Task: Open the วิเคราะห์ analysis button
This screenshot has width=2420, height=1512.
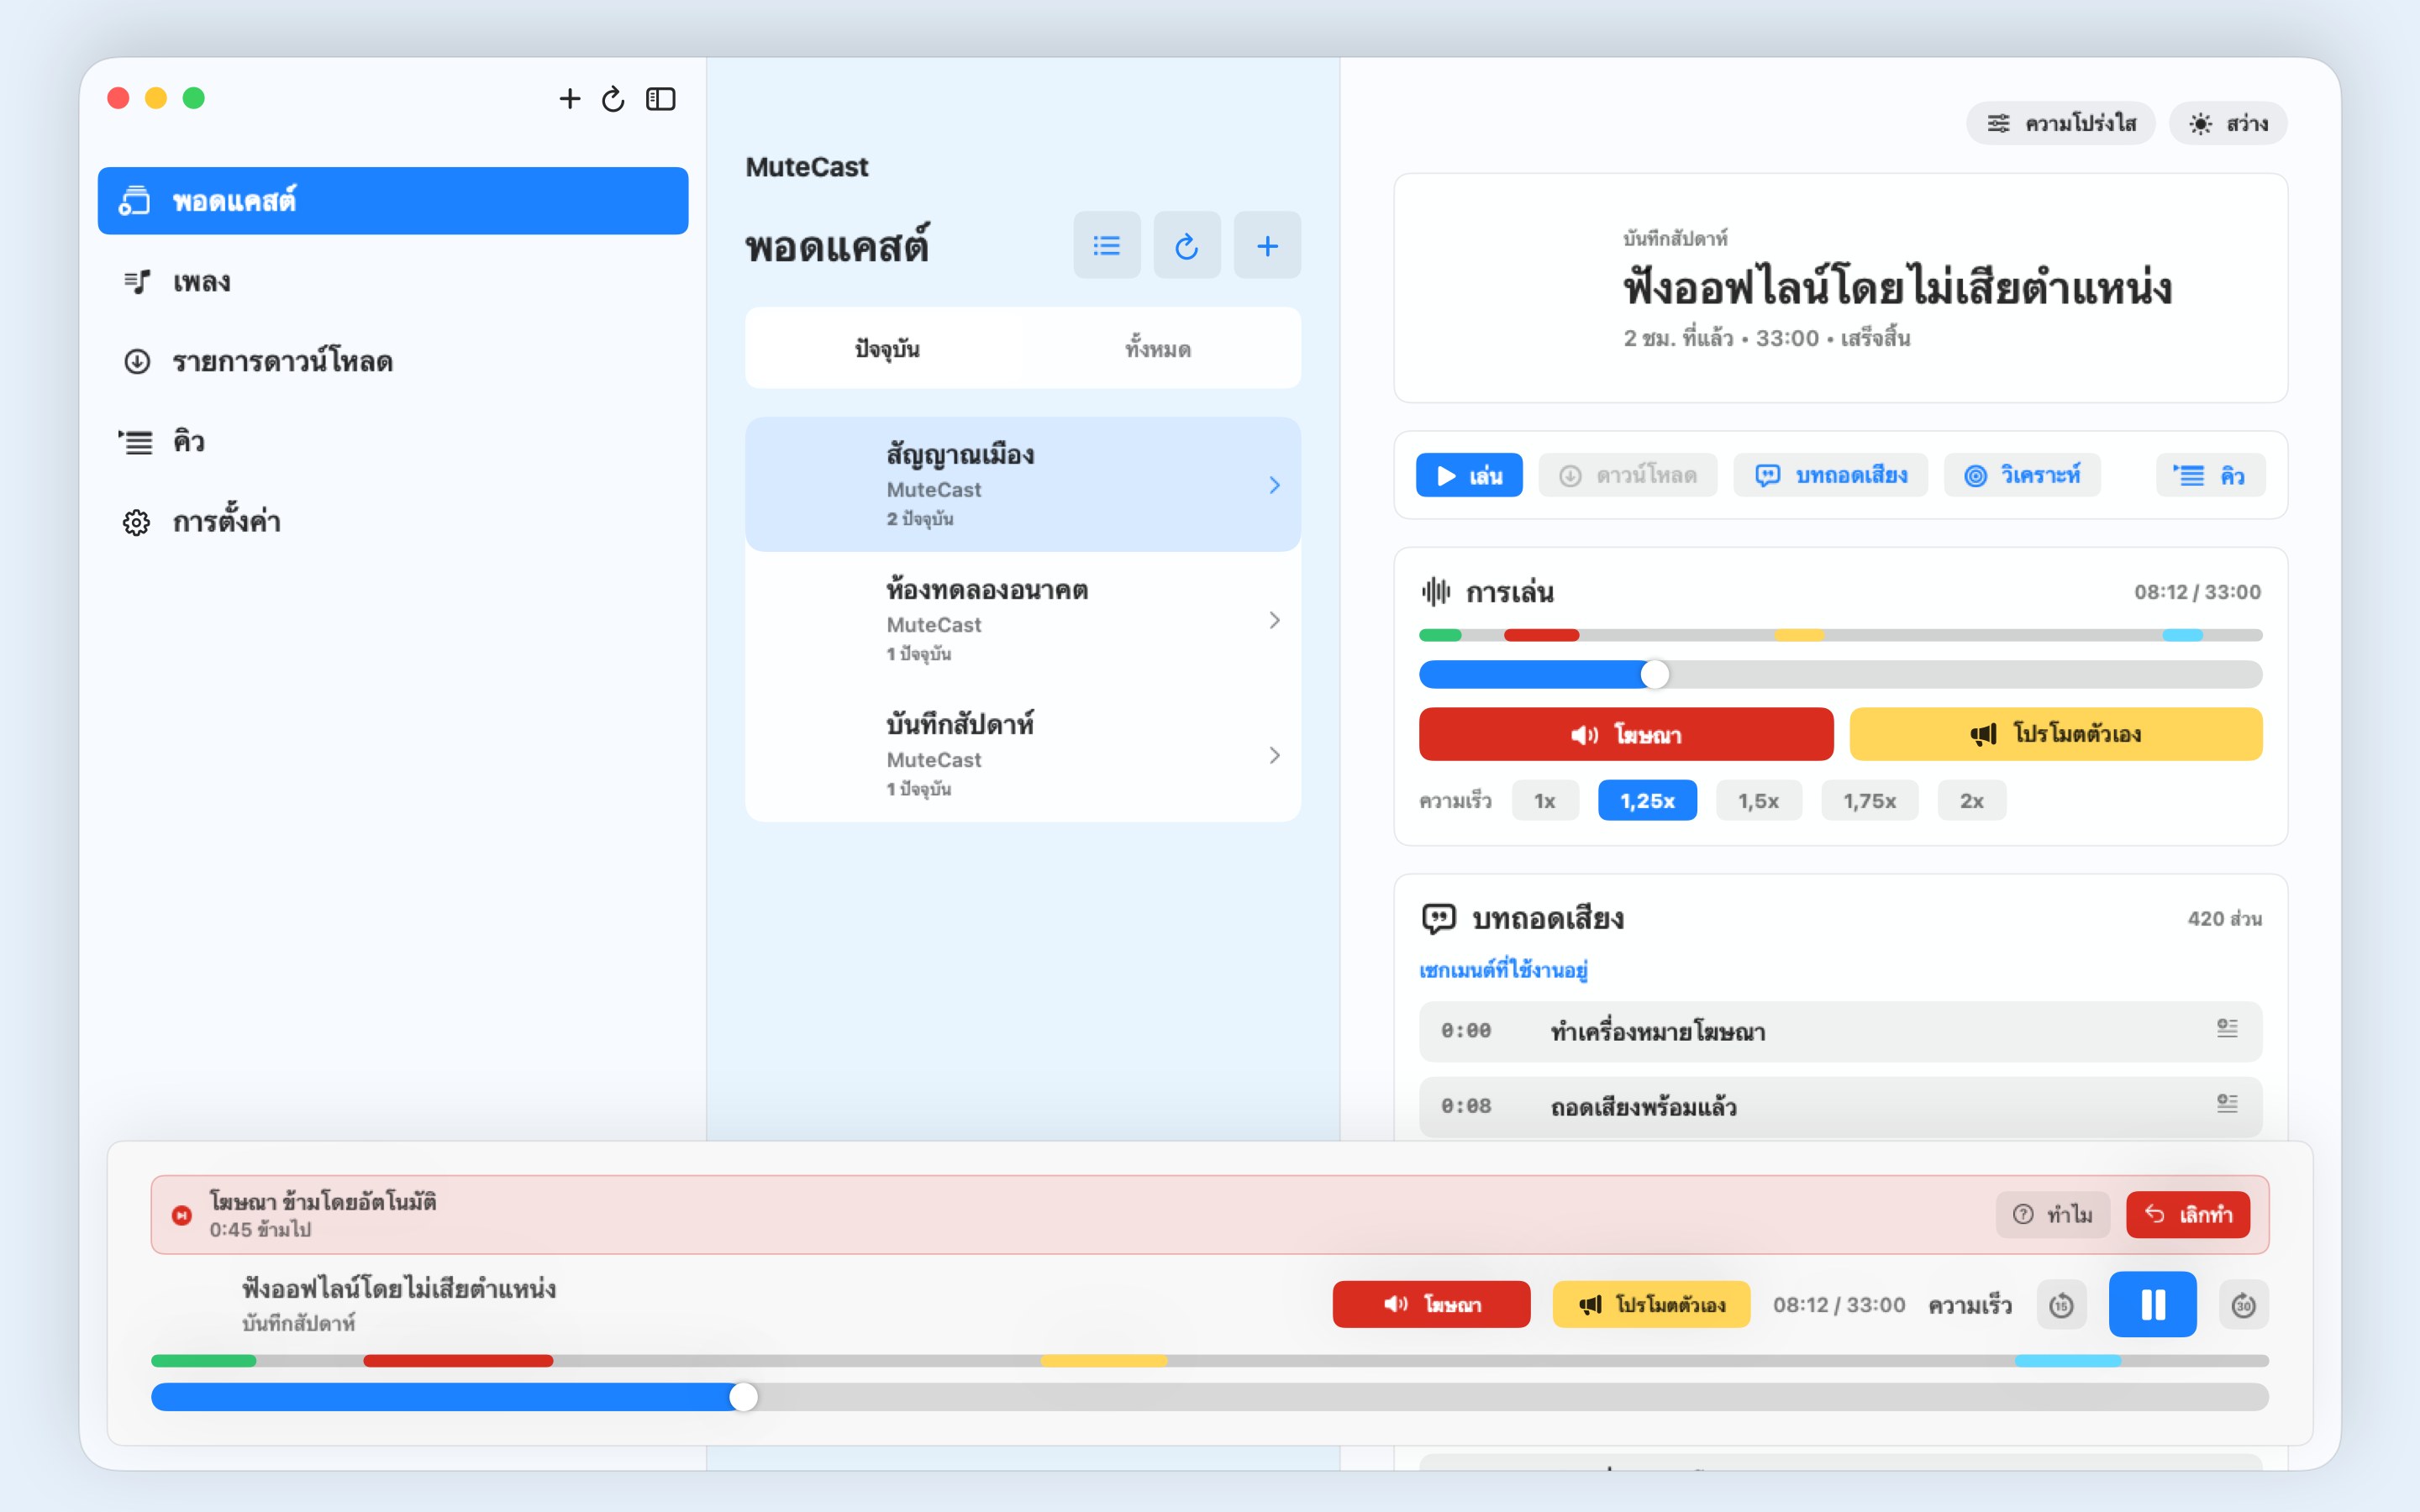Action: (2022, 475)
